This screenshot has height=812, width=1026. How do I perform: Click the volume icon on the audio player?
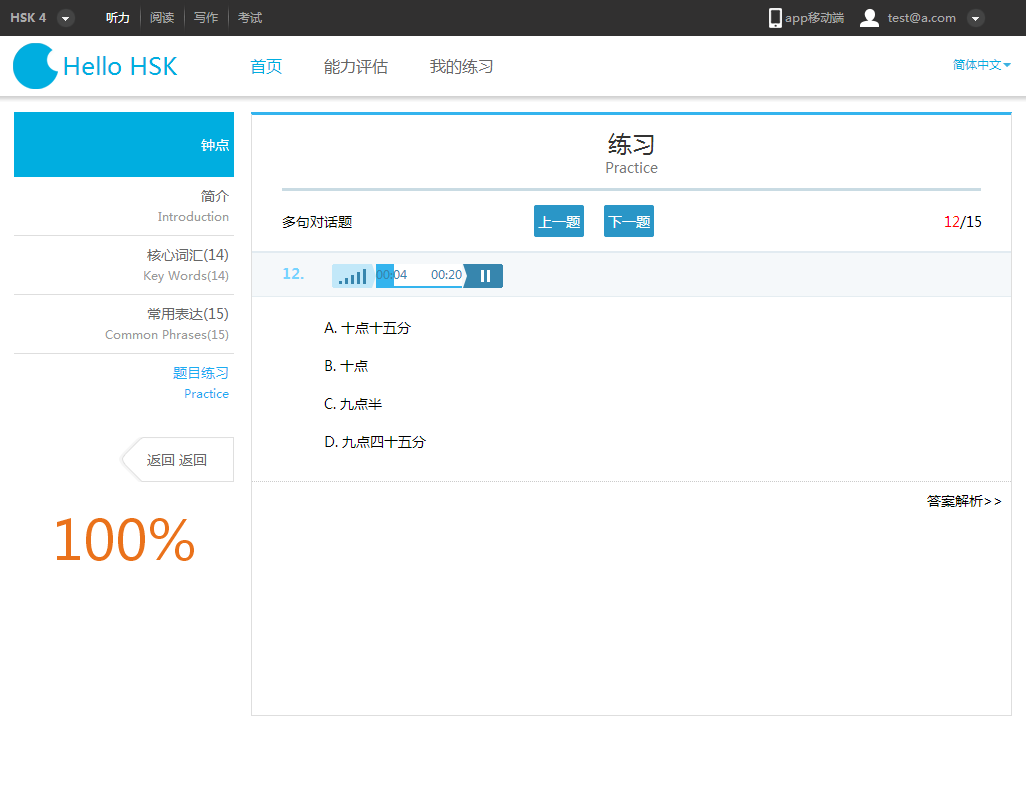[352, 275]
